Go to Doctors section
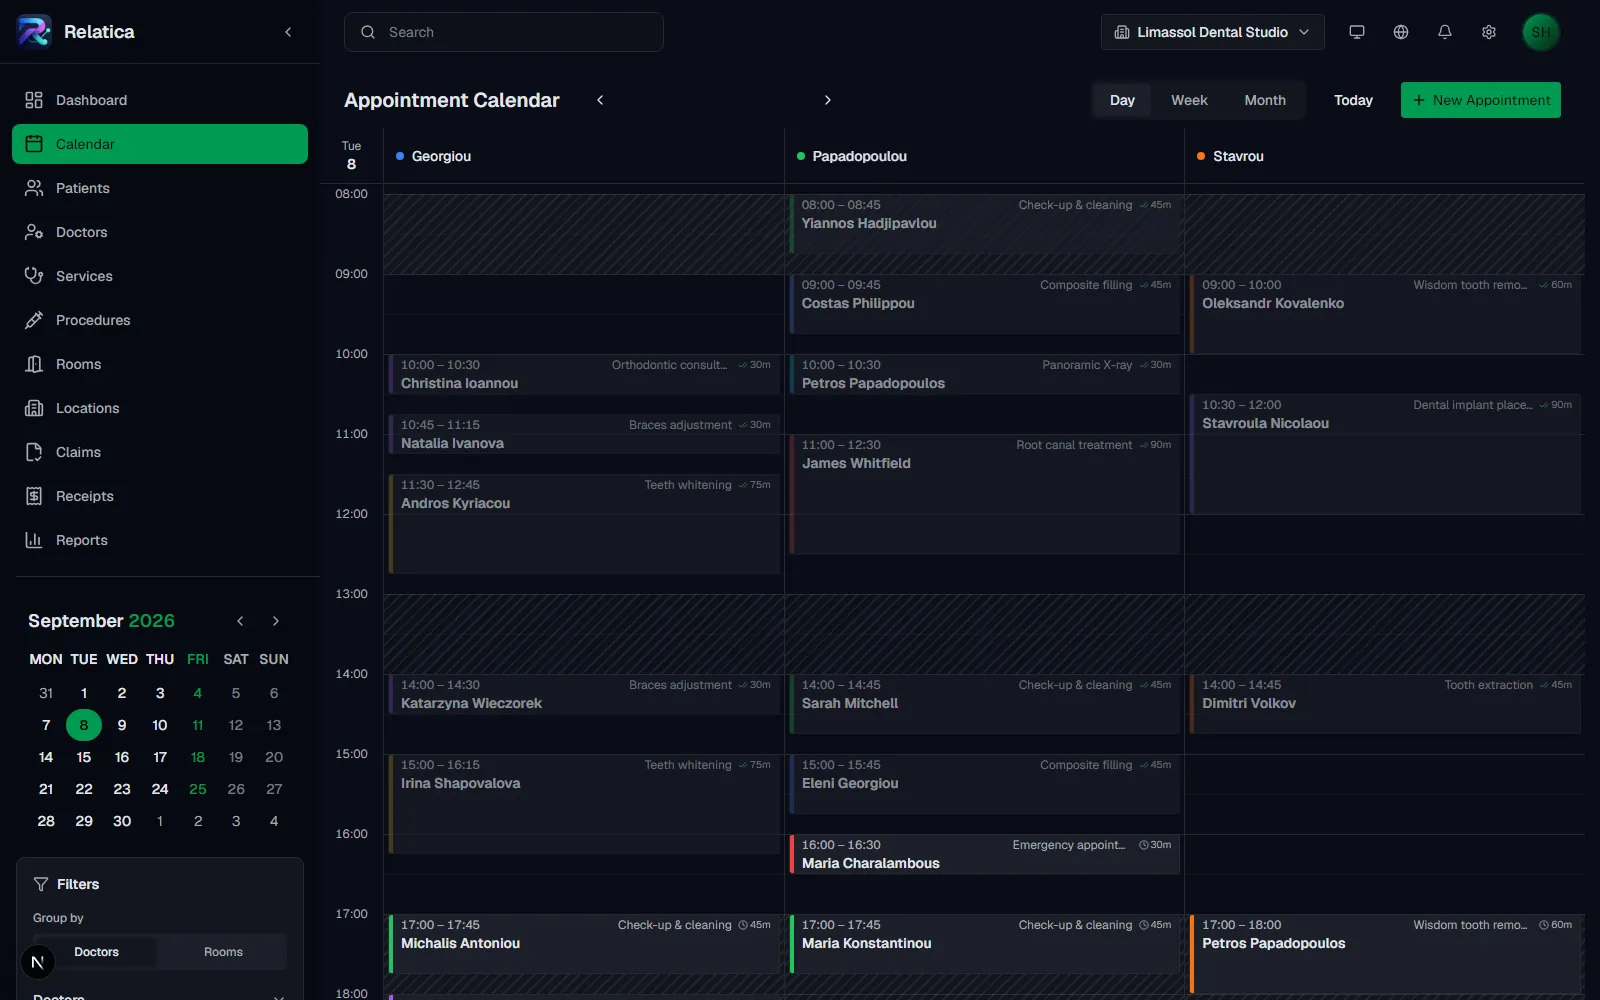1600x1000 pixels. tap(160, 232)
